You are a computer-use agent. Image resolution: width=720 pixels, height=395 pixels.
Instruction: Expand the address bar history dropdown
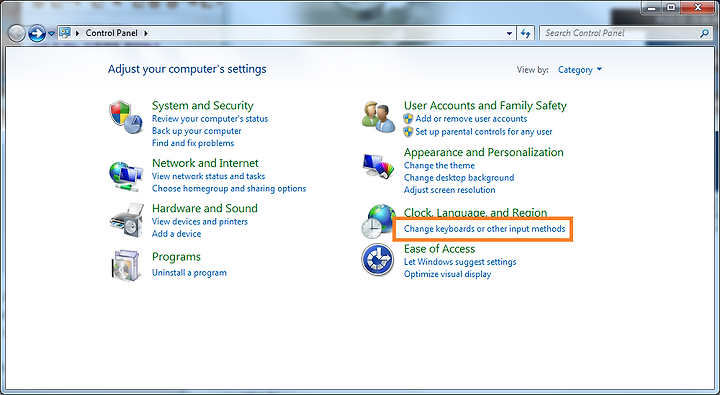click(509, 33)
